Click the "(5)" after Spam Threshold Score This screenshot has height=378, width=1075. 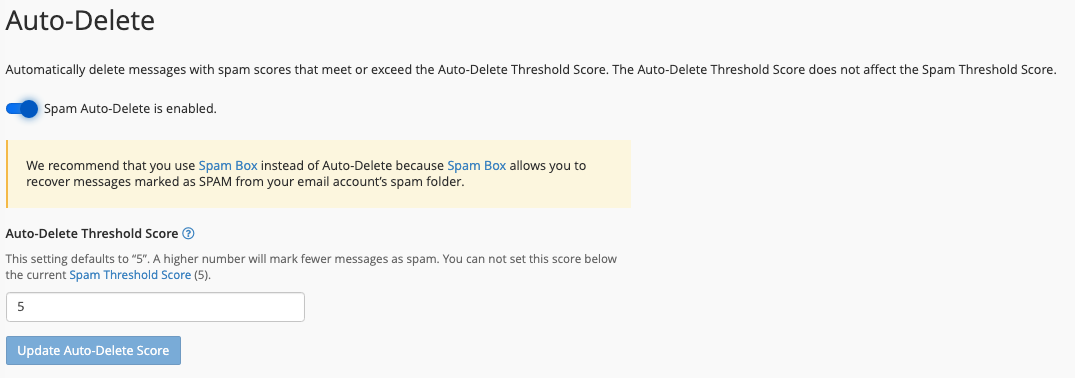(202, 274)
